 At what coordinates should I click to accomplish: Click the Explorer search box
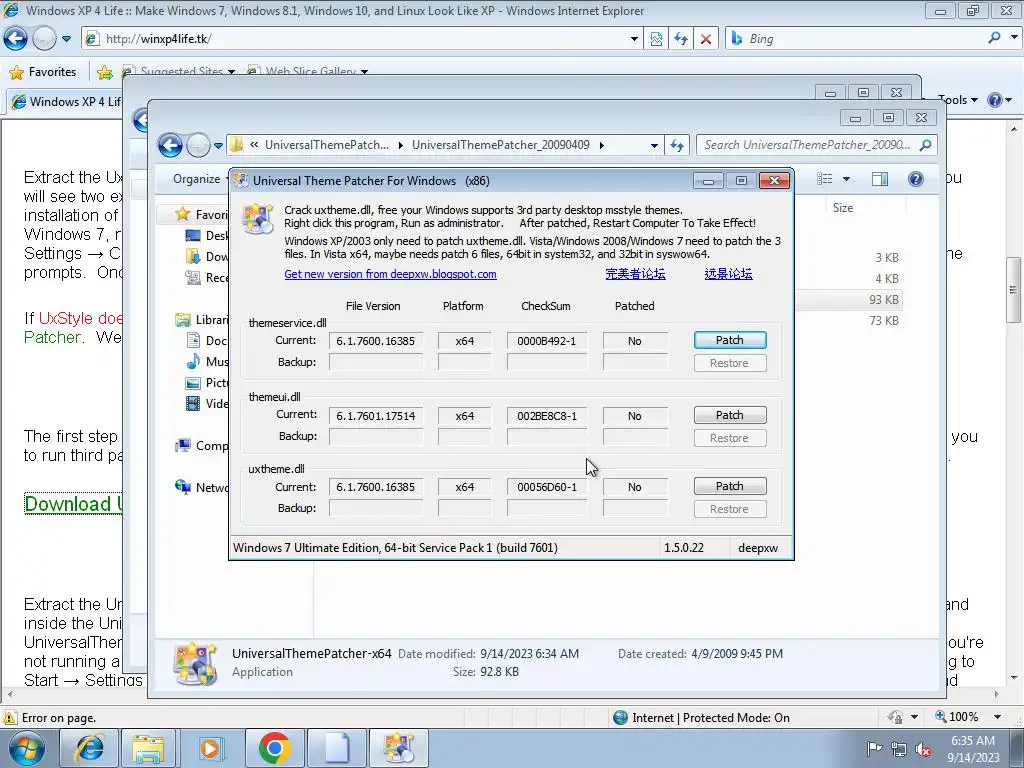click(807, 145)
